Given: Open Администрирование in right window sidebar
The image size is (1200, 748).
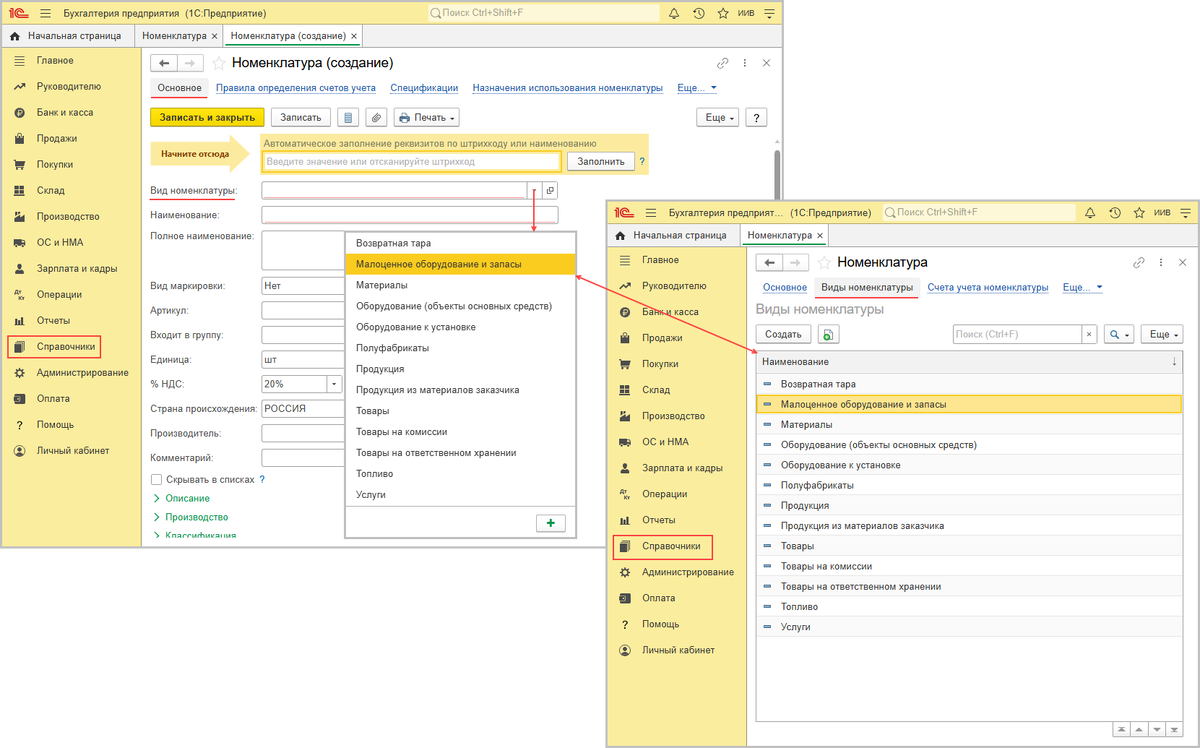Looking at the screenshot, I should [x=687, y=572].
